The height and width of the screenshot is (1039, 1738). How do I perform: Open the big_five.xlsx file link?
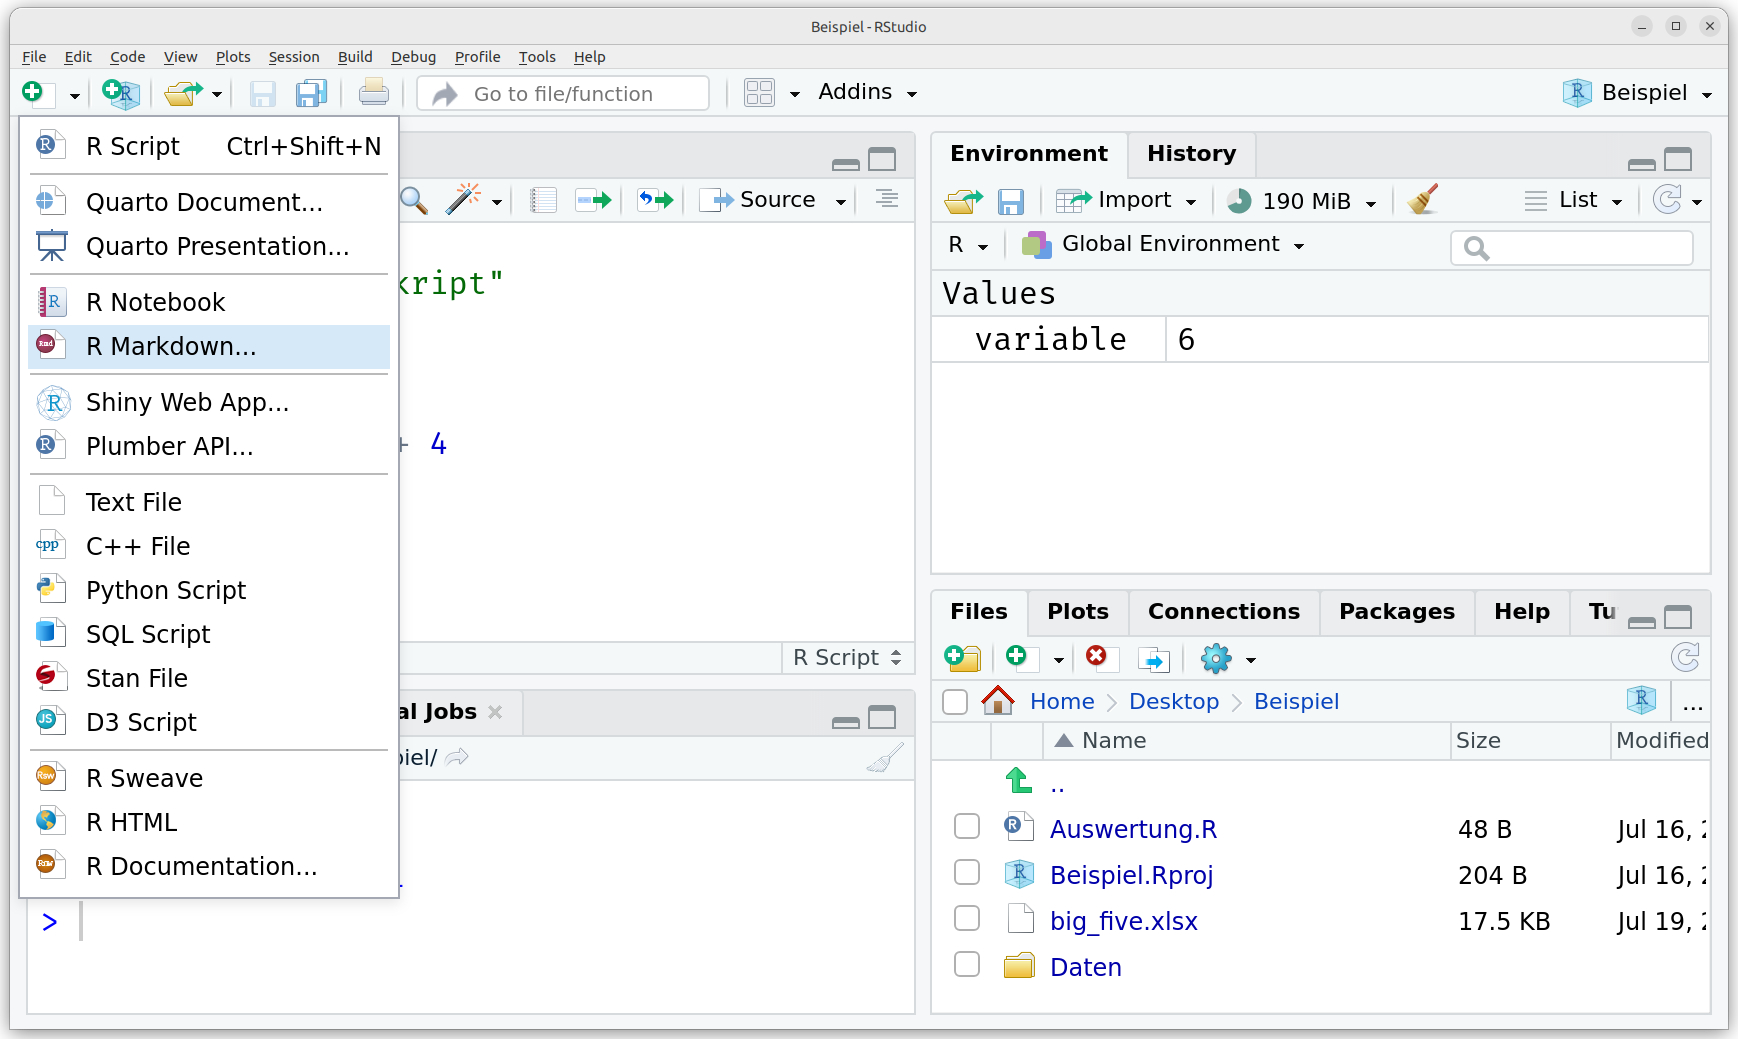point(1124,921)
